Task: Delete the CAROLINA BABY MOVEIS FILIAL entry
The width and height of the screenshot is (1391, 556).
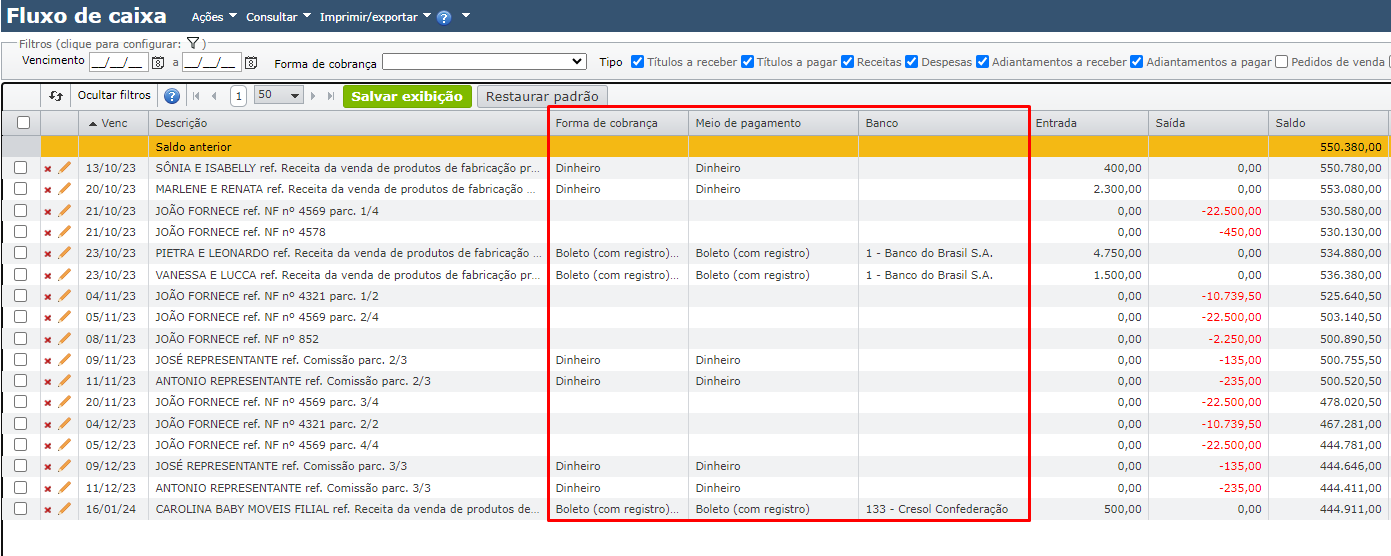Action: (47, 509)
